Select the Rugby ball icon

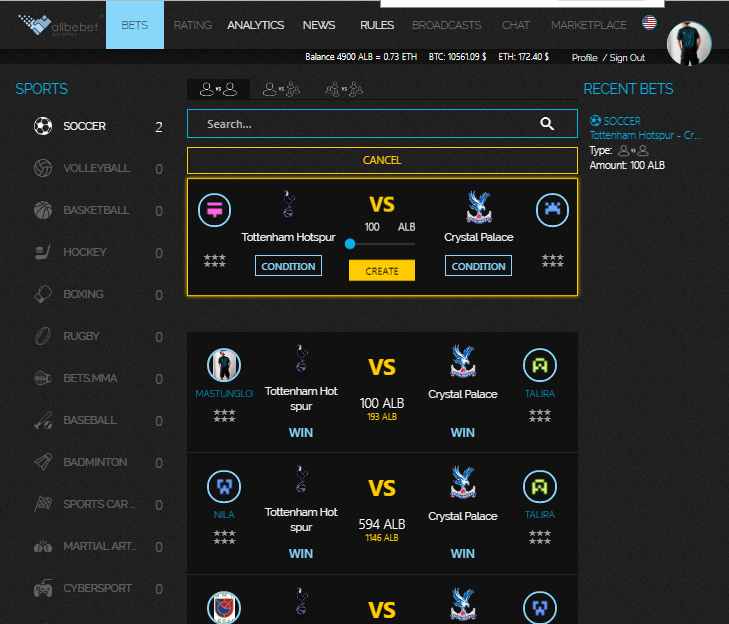pyautogui.click(x=43, y=336)
